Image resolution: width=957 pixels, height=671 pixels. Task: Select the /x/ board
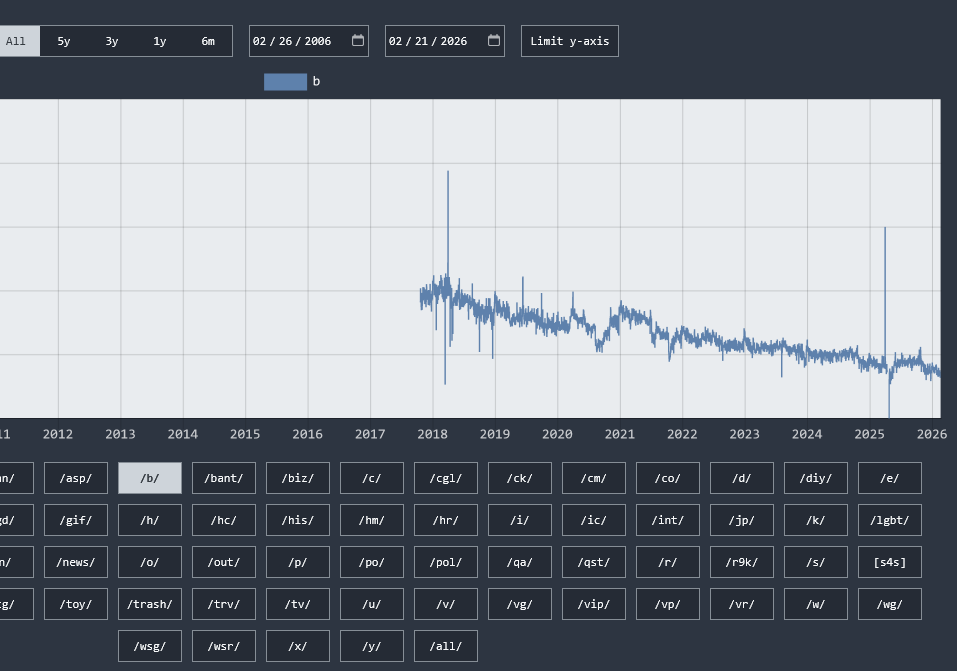[298, 646]
